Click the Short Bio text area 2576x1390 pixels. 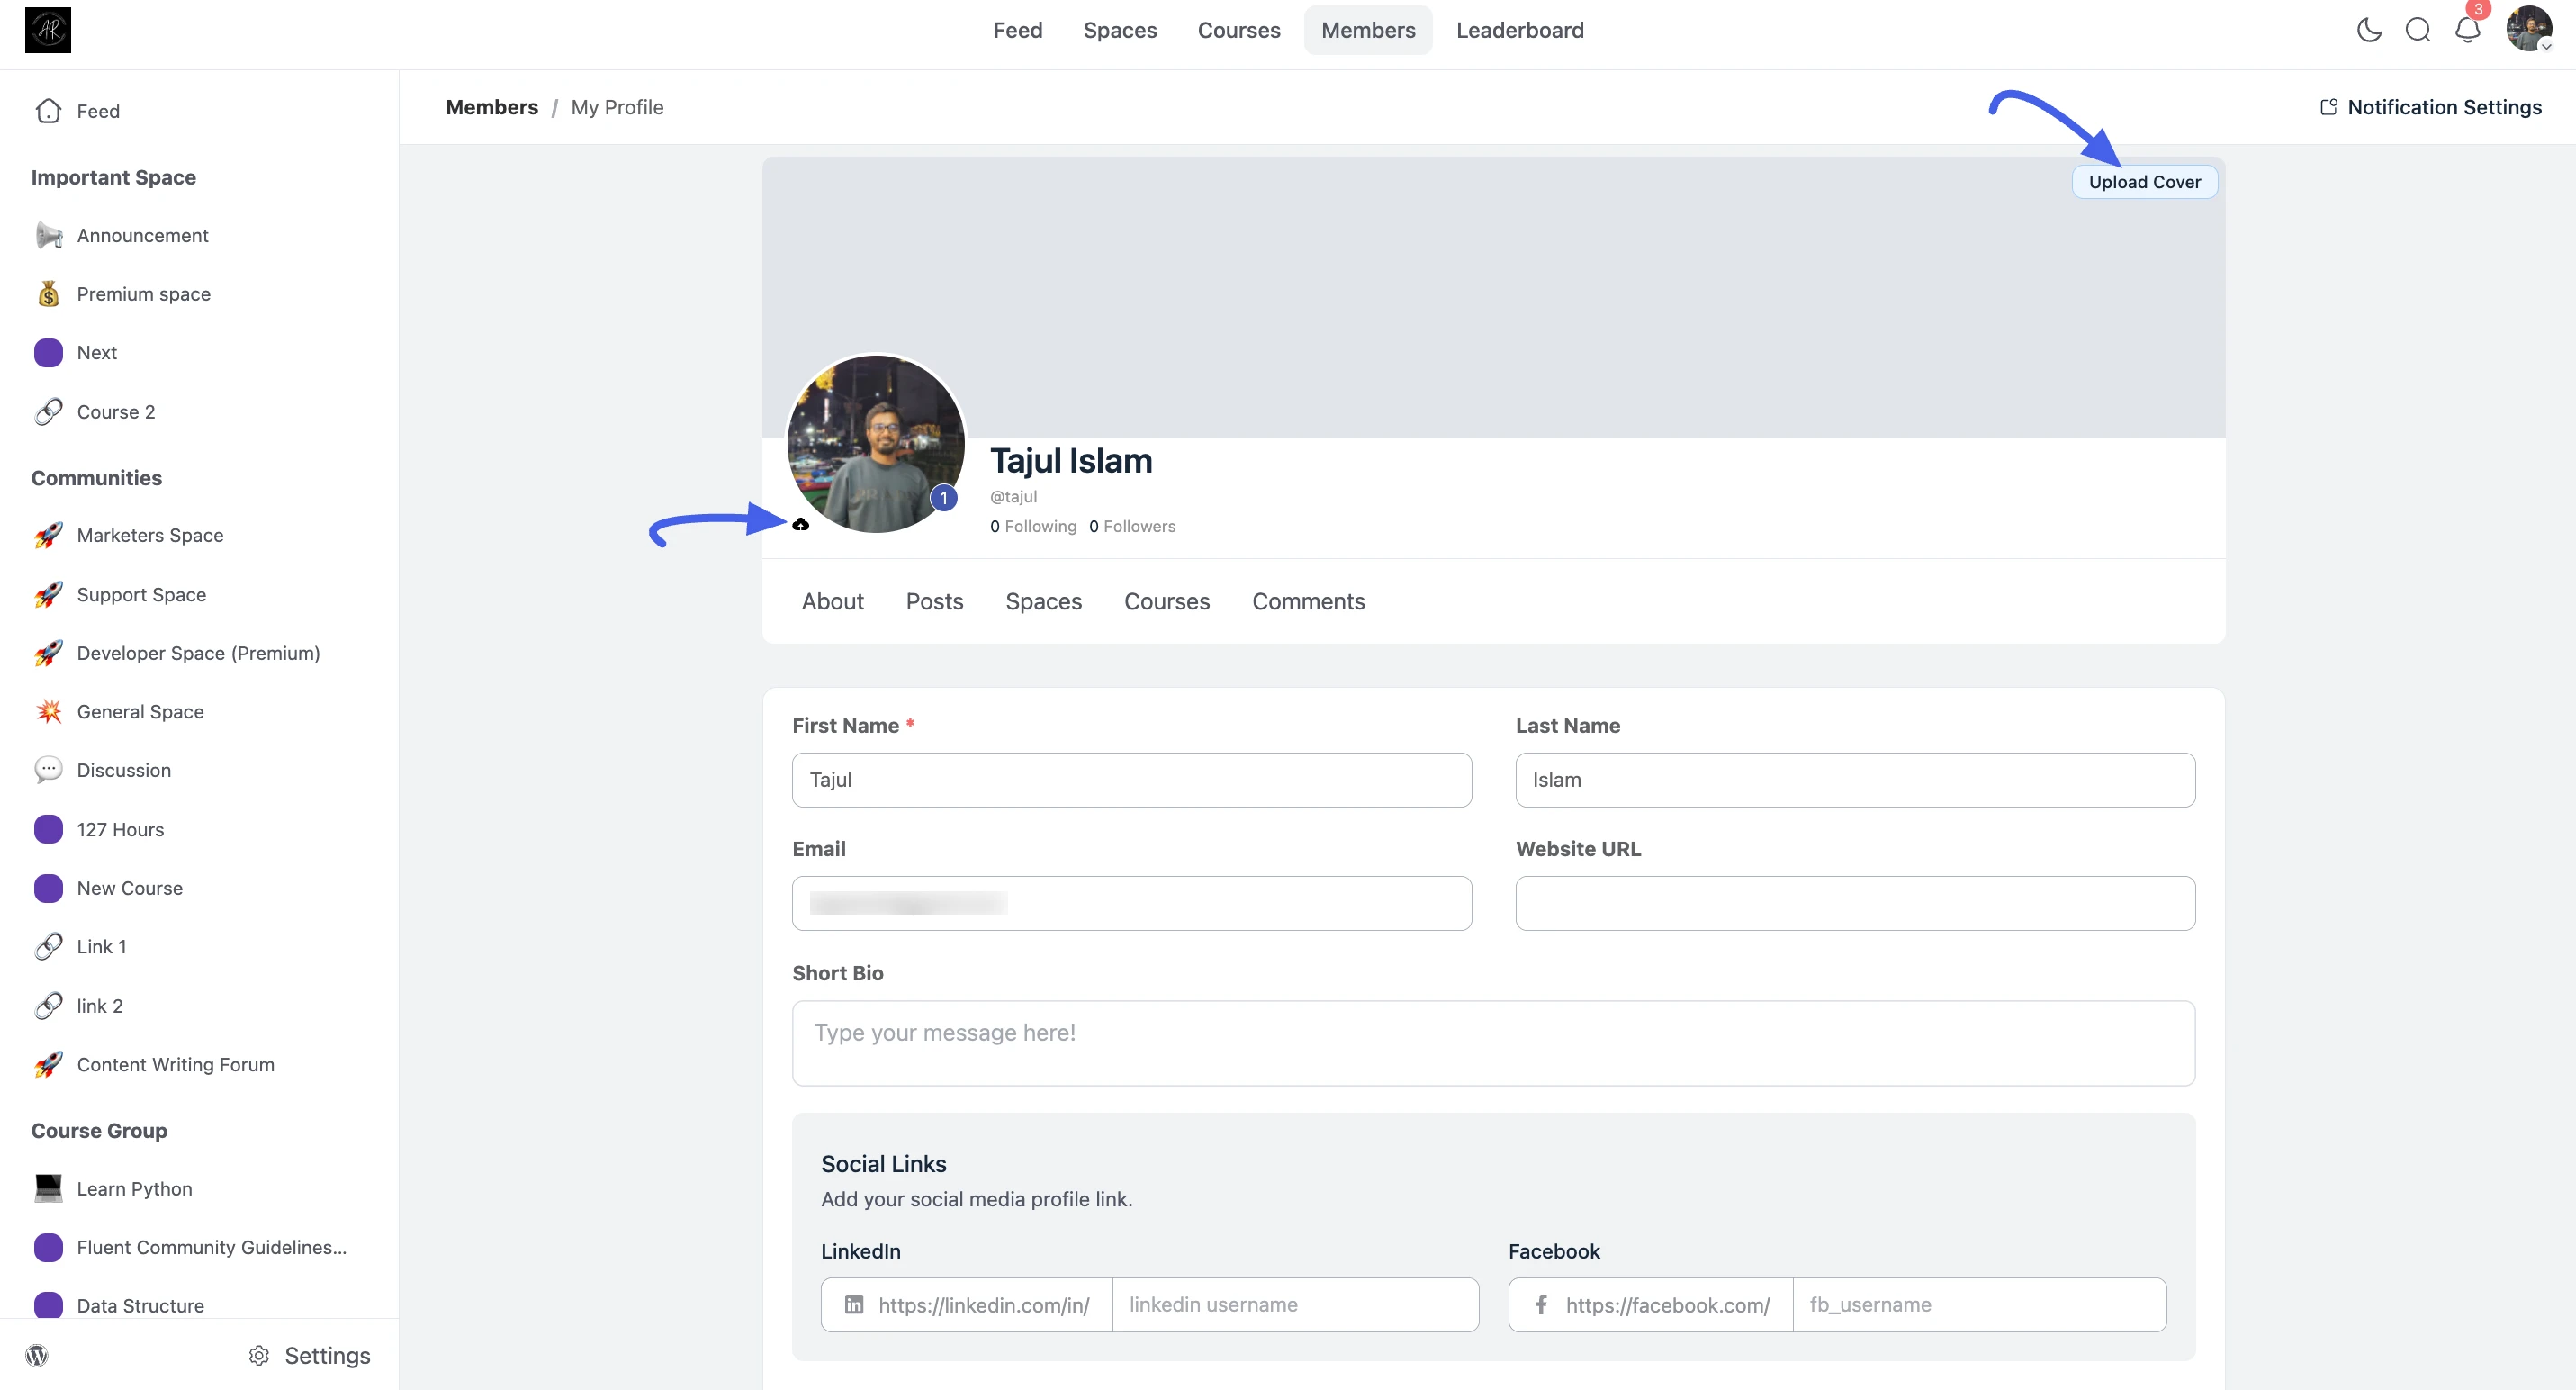pos(1493,1043)
